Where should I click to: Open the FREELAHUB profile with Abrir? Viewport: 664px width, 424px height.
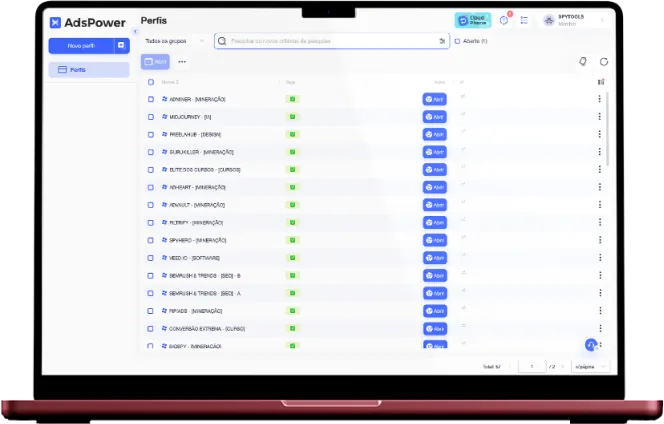click(434, 134)
